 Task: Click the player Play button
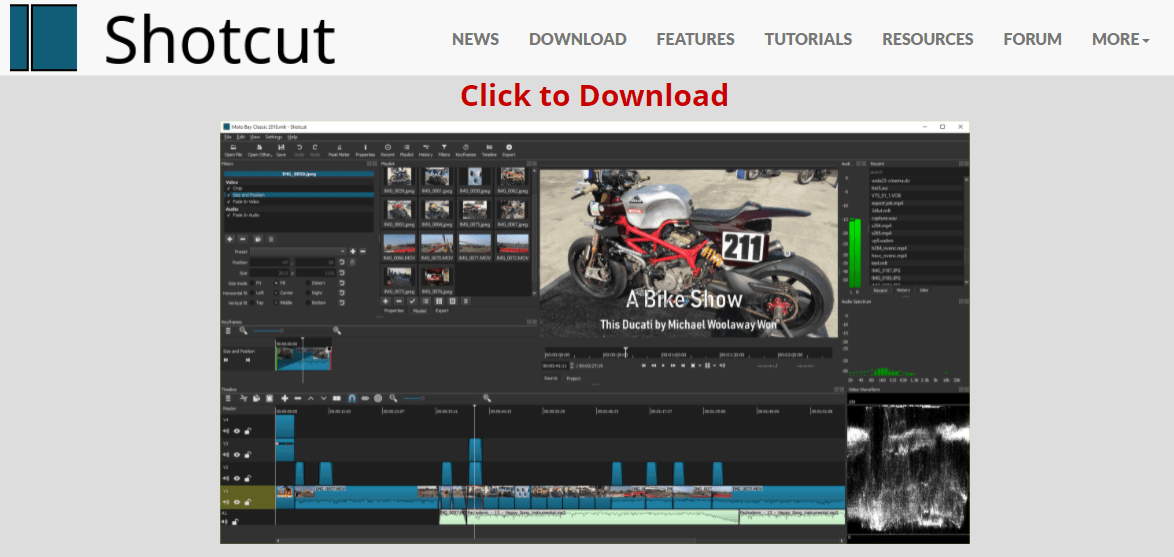point(663,365)
